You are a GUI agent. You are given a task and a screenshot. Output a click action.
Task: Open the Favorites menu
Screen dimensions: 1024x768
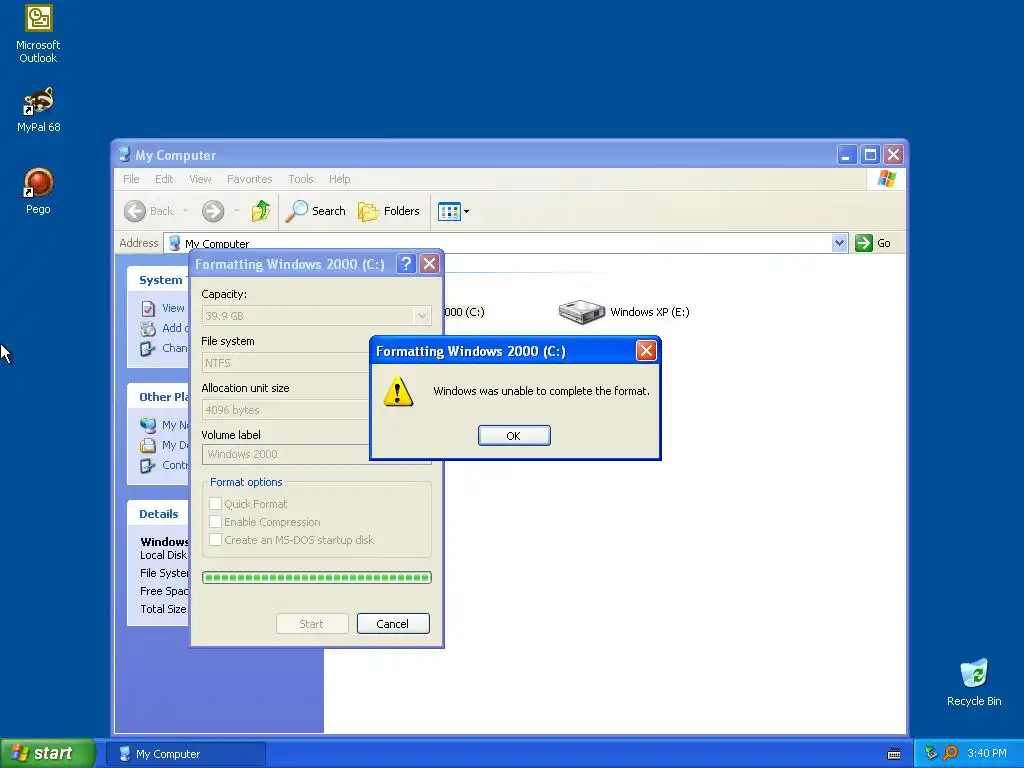click(249, 179)
